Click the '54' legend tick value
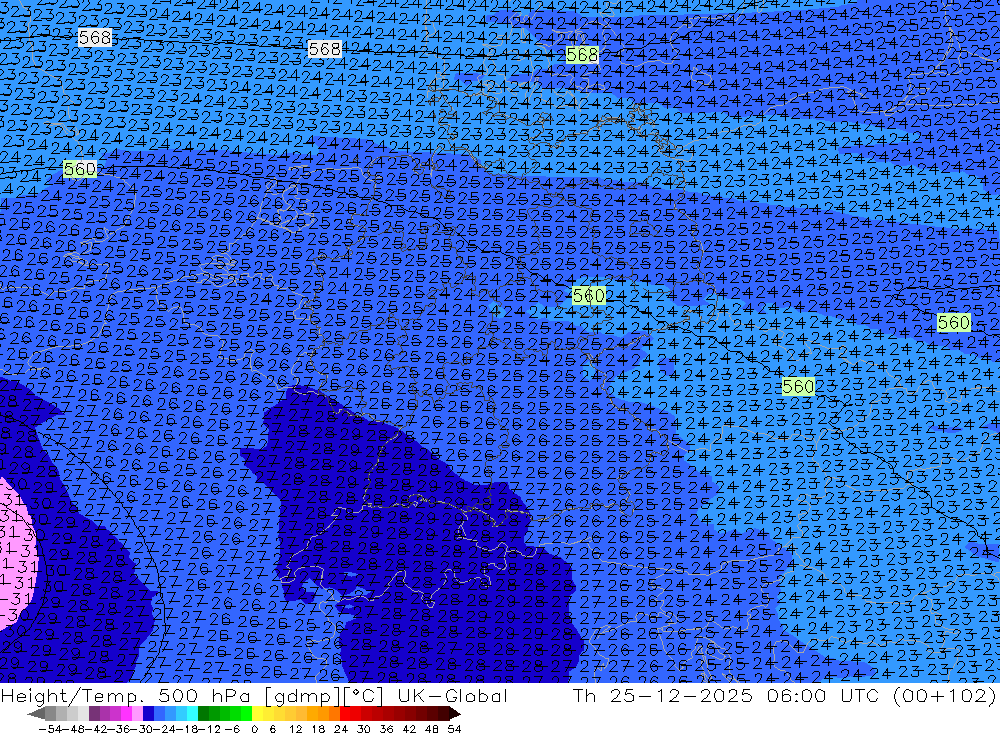The width and height of the screenshot is (1000, 733). (x=454, y=729)
